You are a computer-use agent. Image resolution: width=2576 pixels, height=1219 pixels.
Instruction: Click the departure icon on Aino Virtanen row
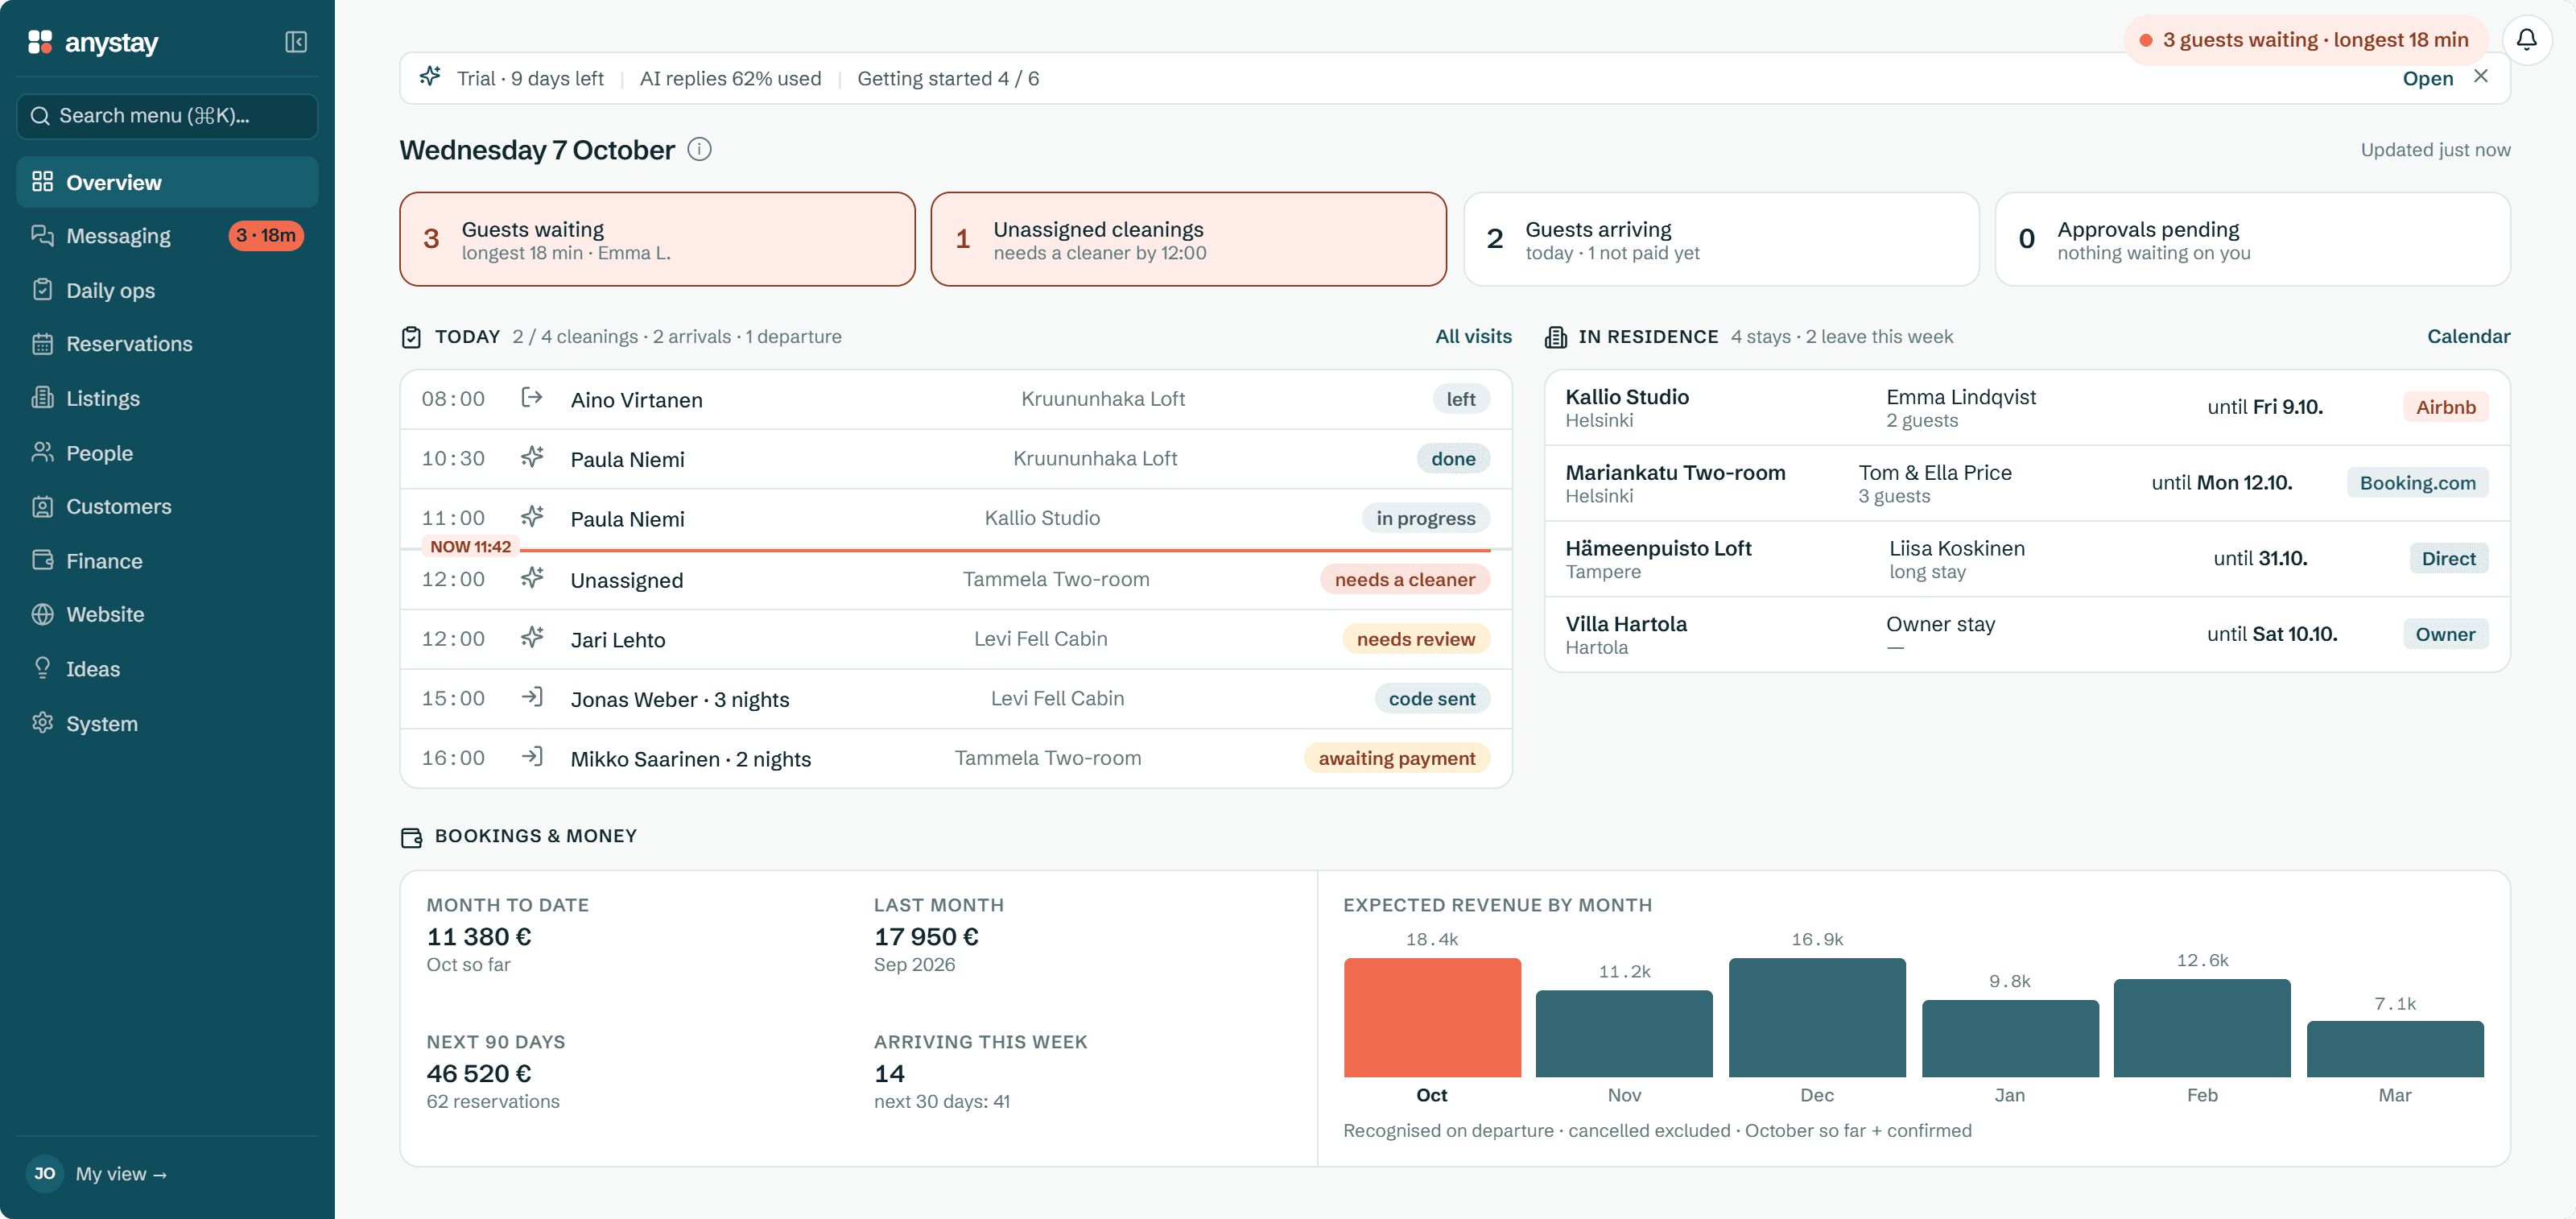pyautogui.click(x=532, y=398)
